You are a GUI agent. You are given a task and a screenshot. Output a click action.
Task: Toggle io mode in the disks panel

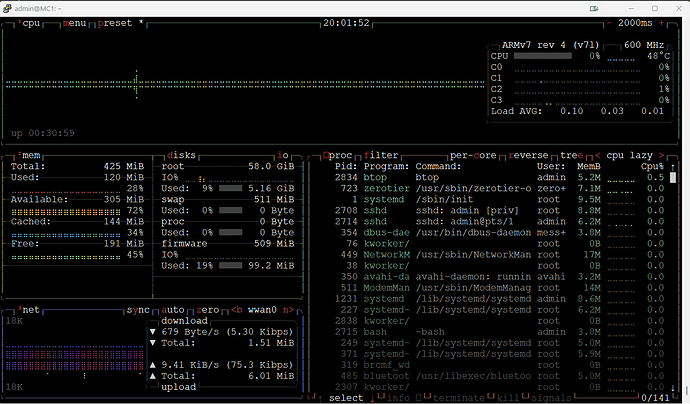click(283, 155)
